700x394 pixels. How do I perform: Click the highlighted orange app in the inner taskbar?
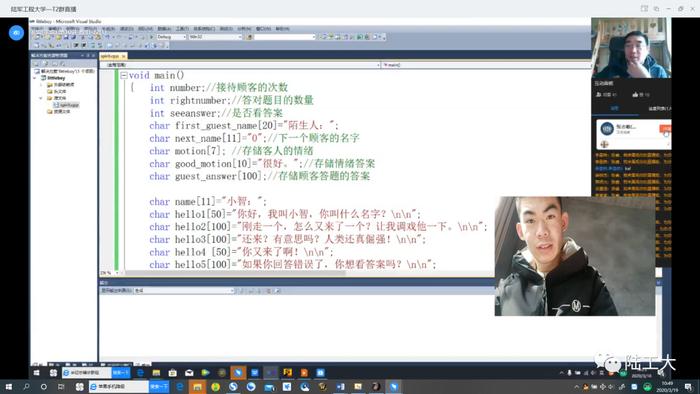[238, 373]
